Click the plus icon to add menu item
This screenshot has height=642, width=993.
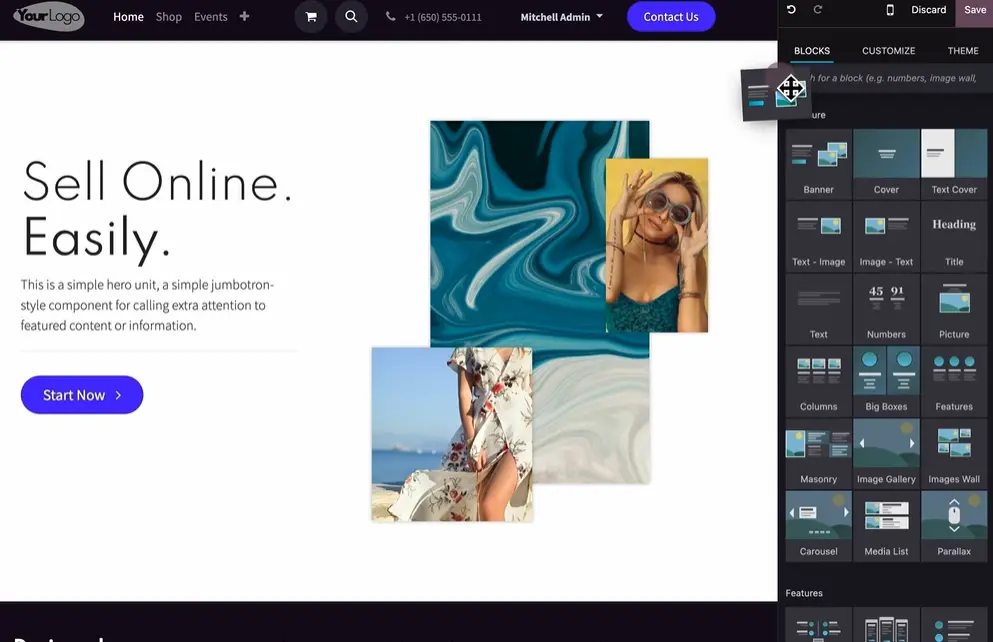pyautogui.click(x=244, y=17)
